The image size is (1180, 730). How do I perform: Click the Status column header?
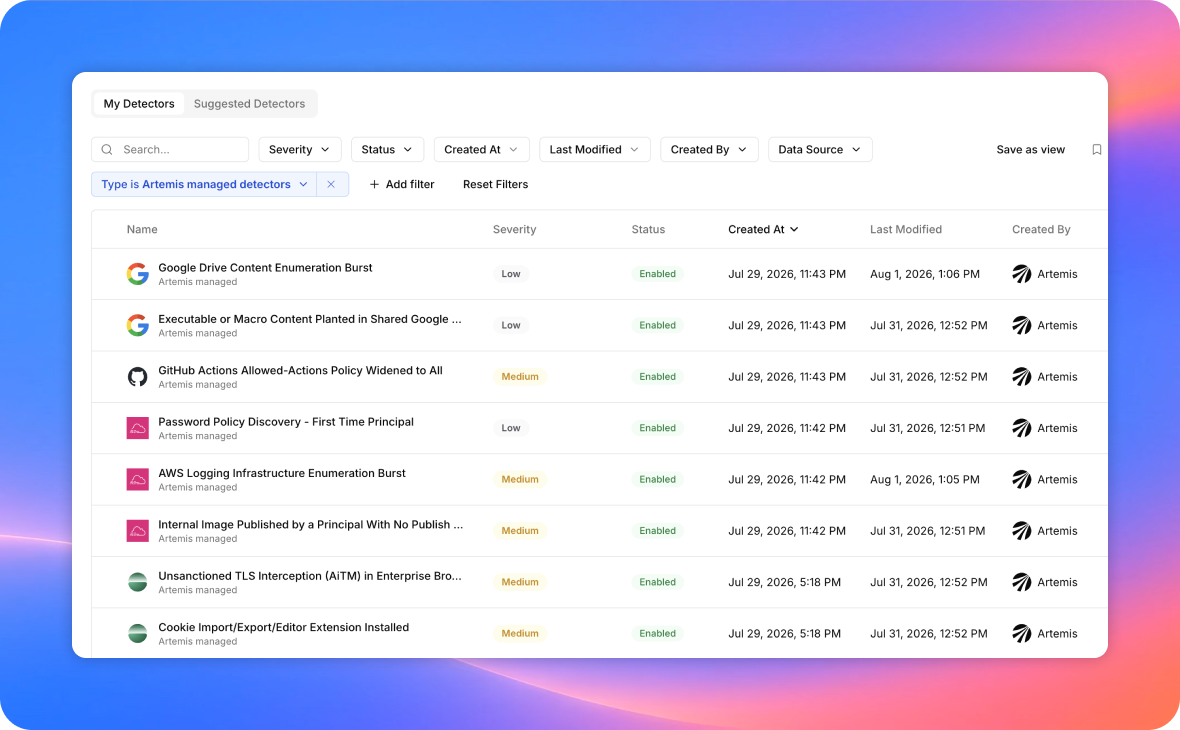click(x=648, y=230)
